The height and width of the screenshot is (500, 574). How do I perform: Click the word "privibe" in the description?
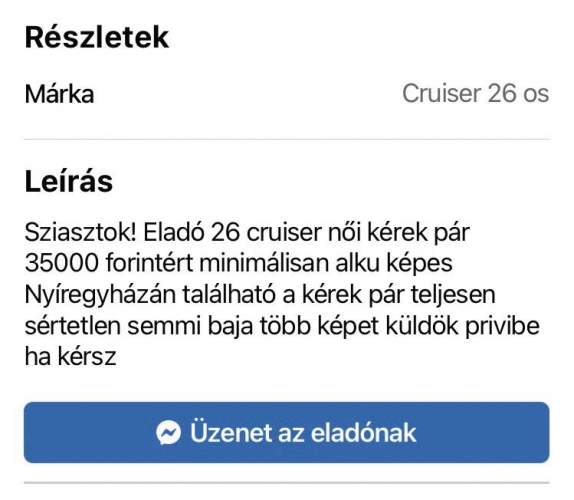click(503, 326)
